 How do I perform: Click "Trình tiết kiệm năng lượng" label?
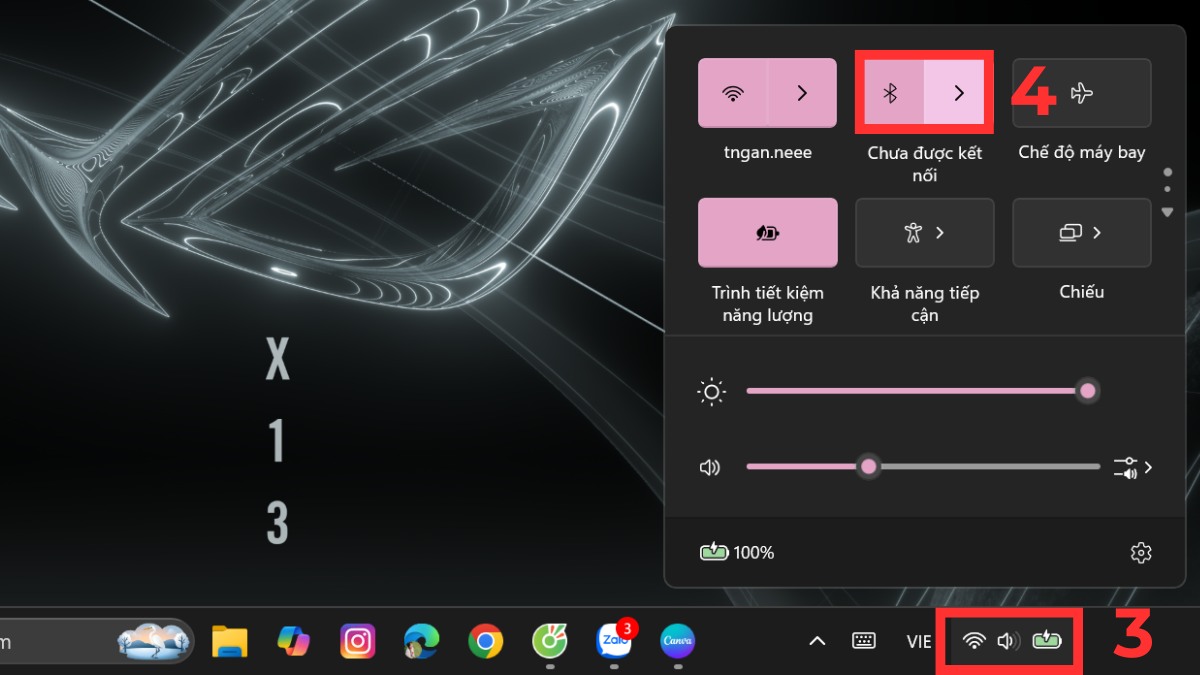tap(768, 304)
